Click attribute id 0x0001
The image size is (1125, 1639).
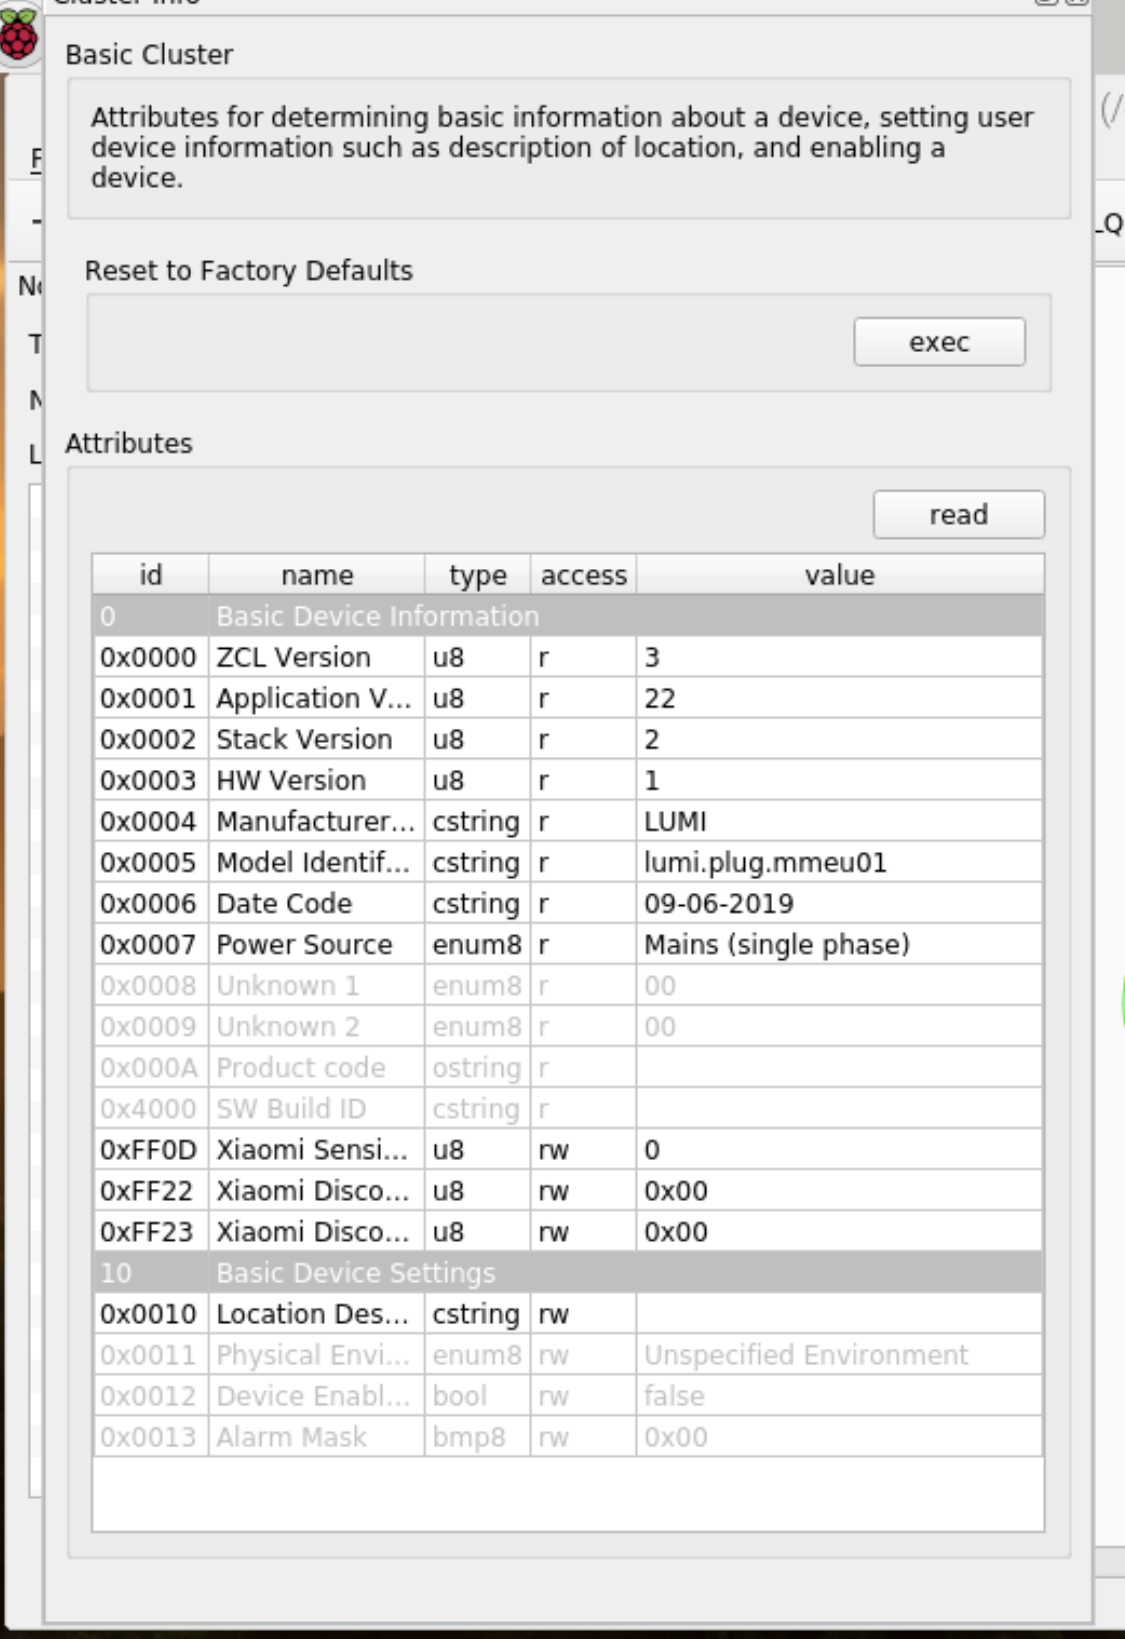point(150,698)
